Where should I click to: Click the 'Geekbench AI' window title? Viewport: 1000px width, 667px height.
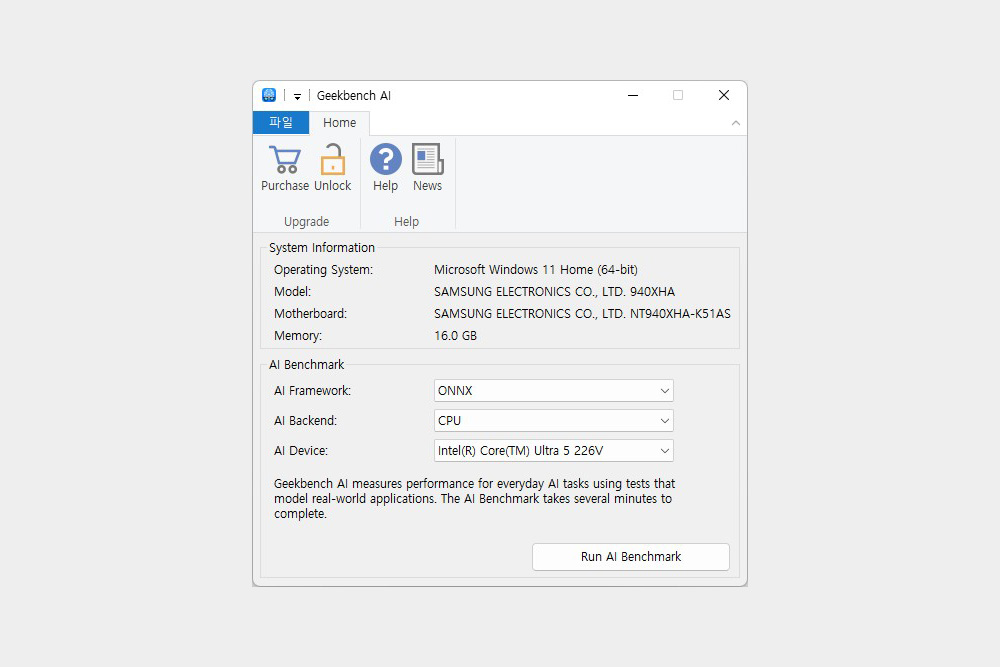pos(354,96)
